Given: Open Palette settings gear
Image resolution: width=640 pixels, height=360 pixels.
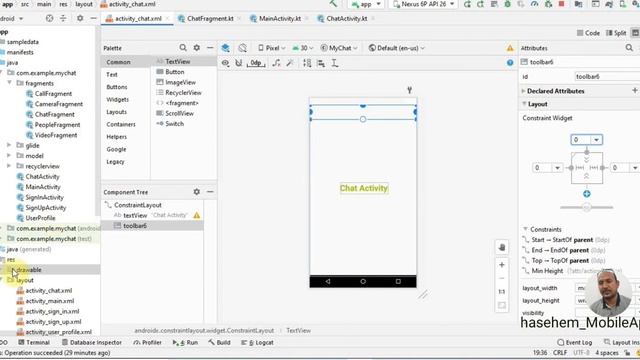Looking at the screenshot, I should pos(197,48).
